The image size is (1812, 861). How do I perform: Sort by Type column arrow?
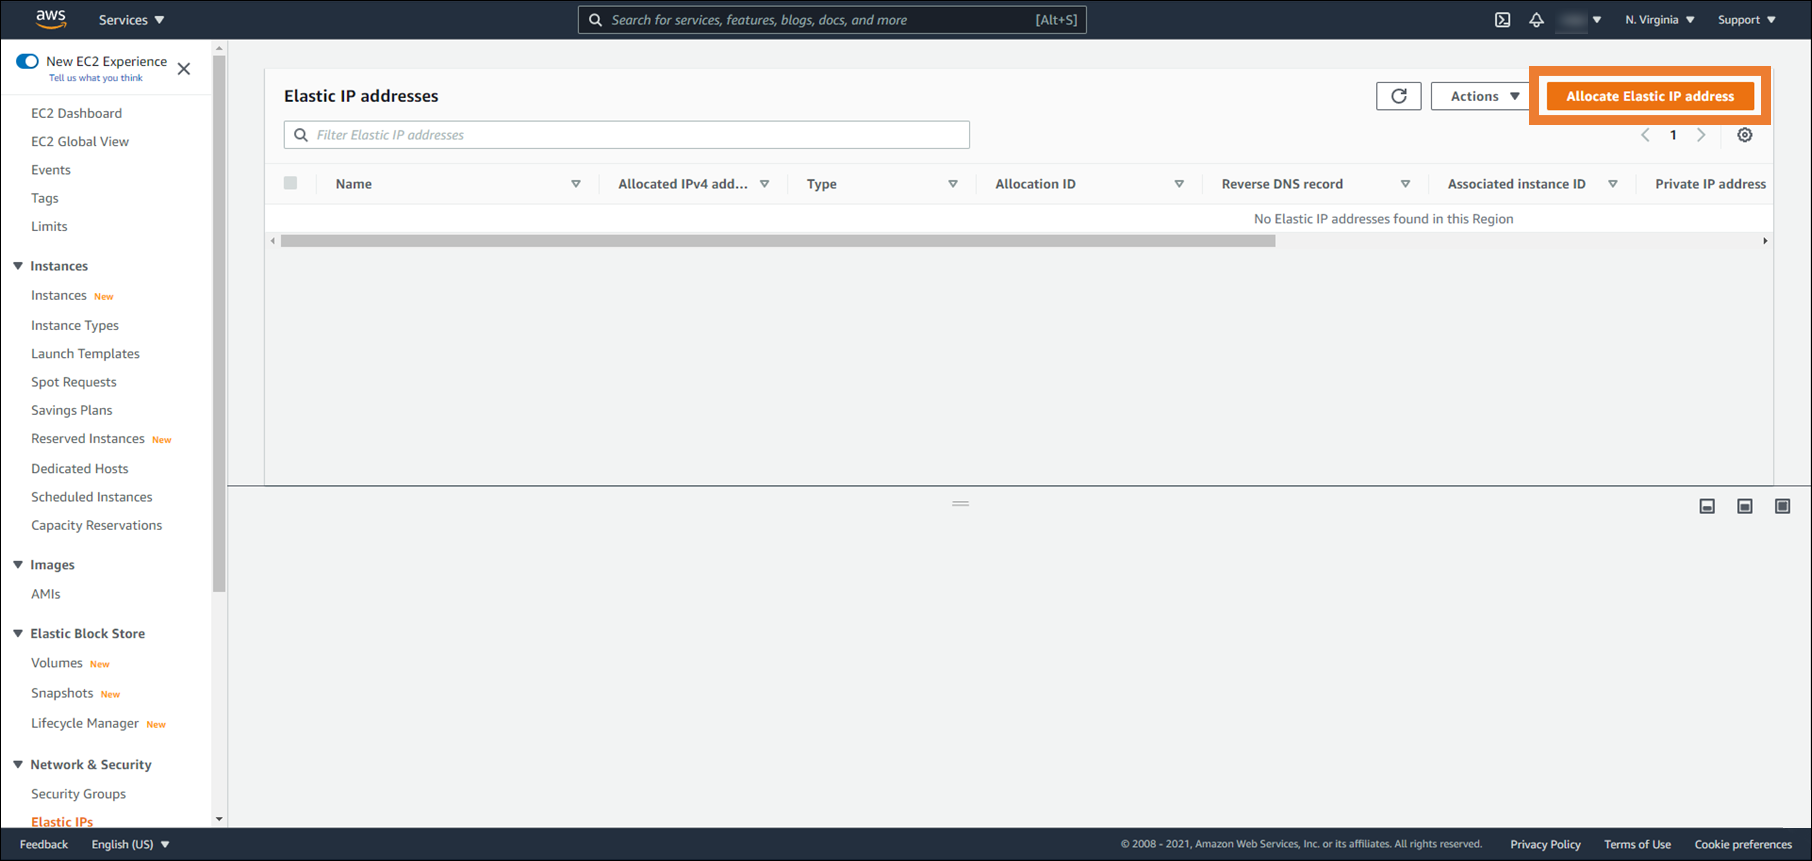[953, 184]
